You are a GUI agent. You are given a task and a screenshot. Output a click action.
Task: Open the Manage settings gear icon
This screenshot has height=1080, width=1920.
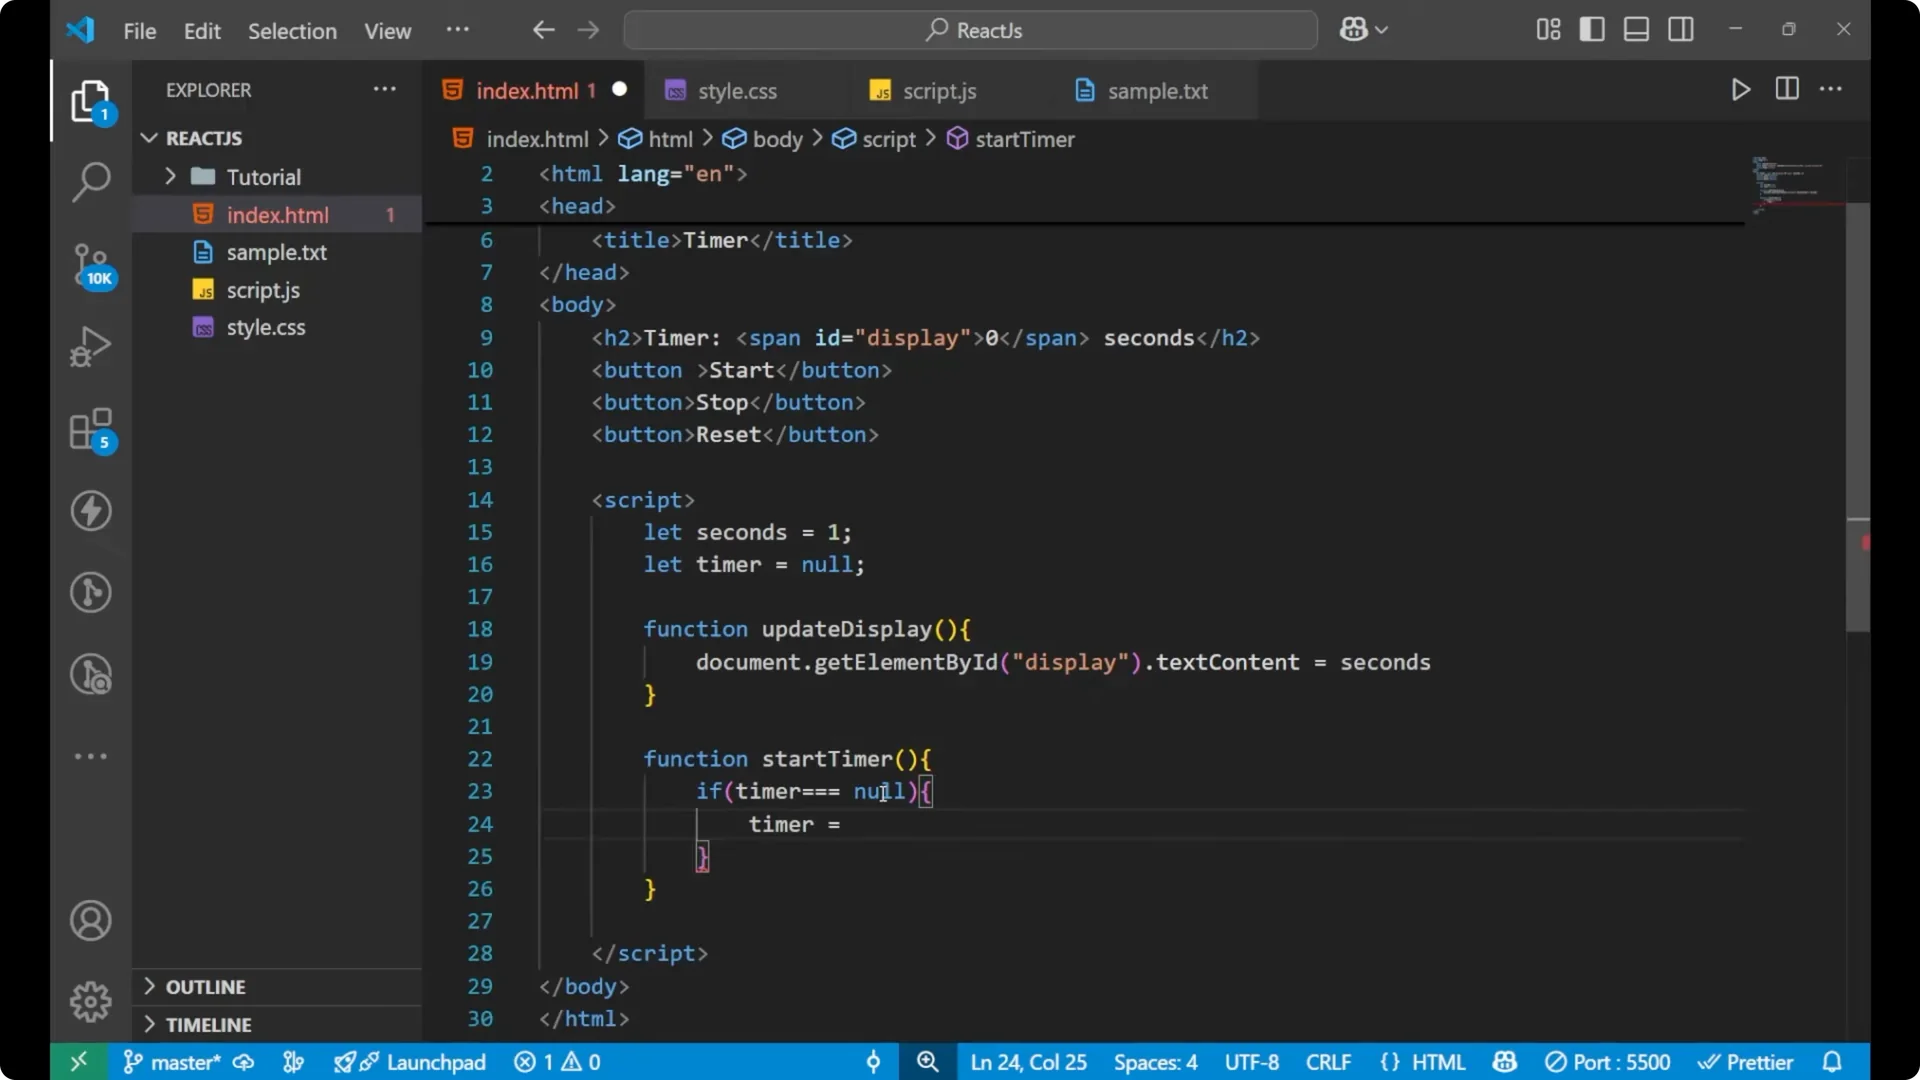tap(90, 1001)
